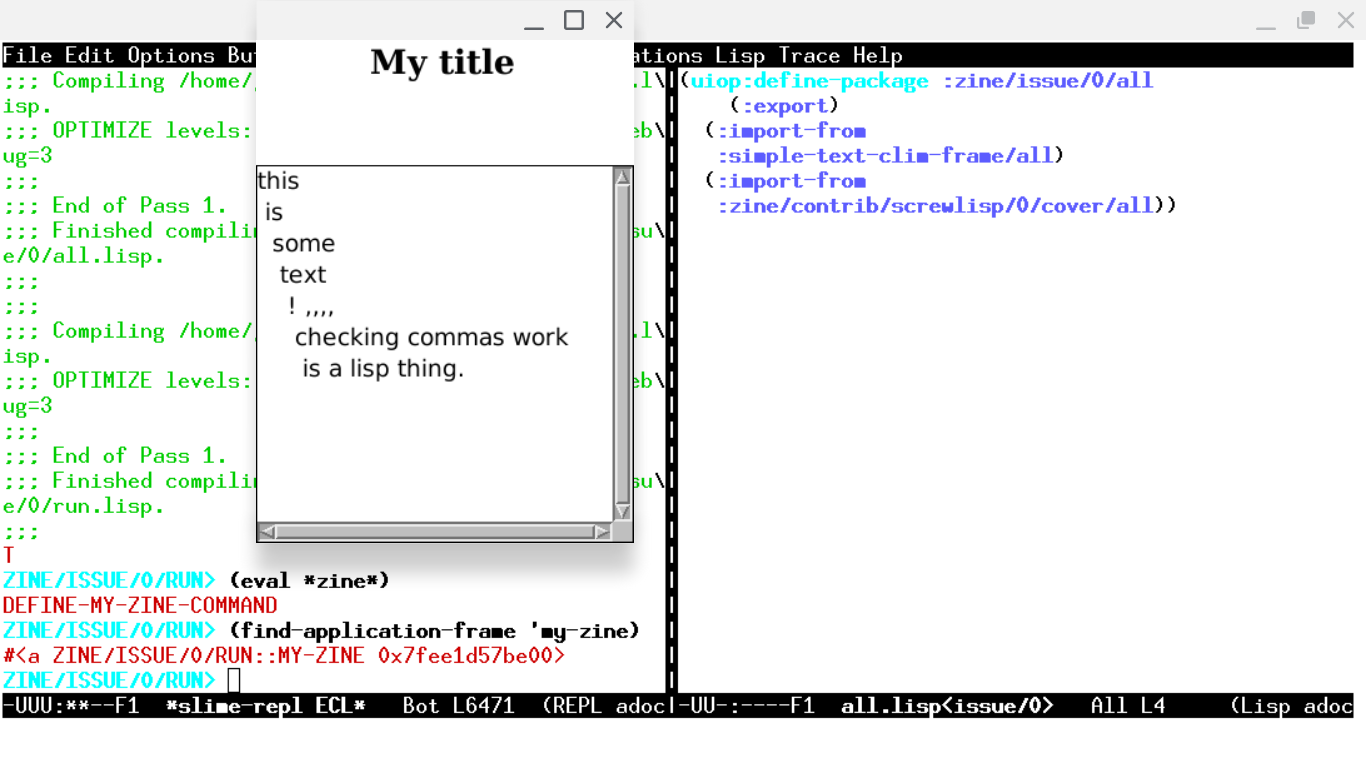Maximize the My title zine window
The height and width of the screenshot is (767, 1366).
click(574, 21)
